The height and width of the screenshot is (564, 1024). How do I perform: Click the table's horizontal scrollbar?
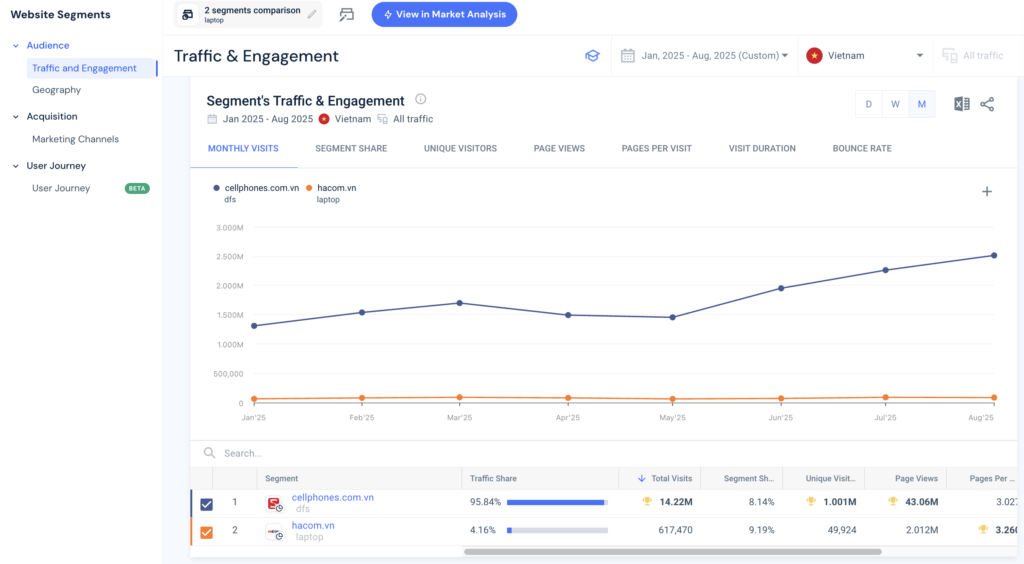[672, 551]
